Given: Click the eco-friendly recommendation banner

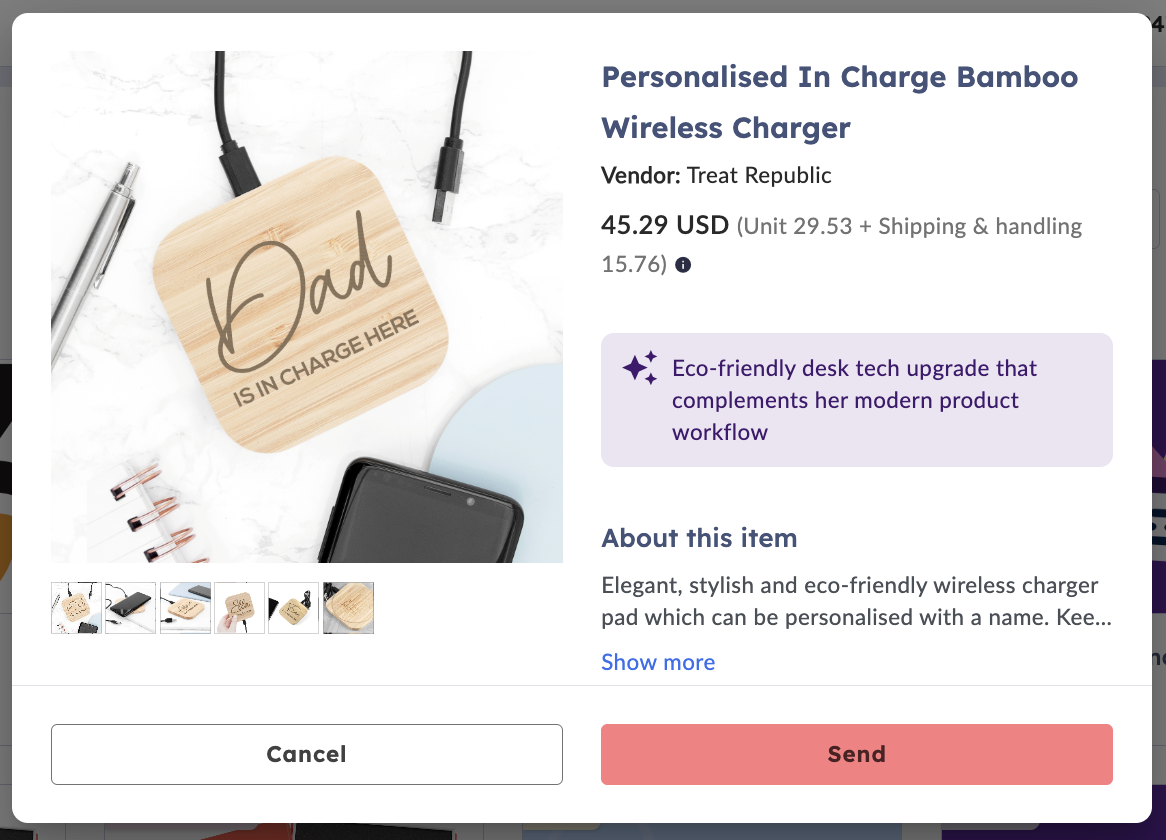Looking at the screenshot, I should [857, 400].
